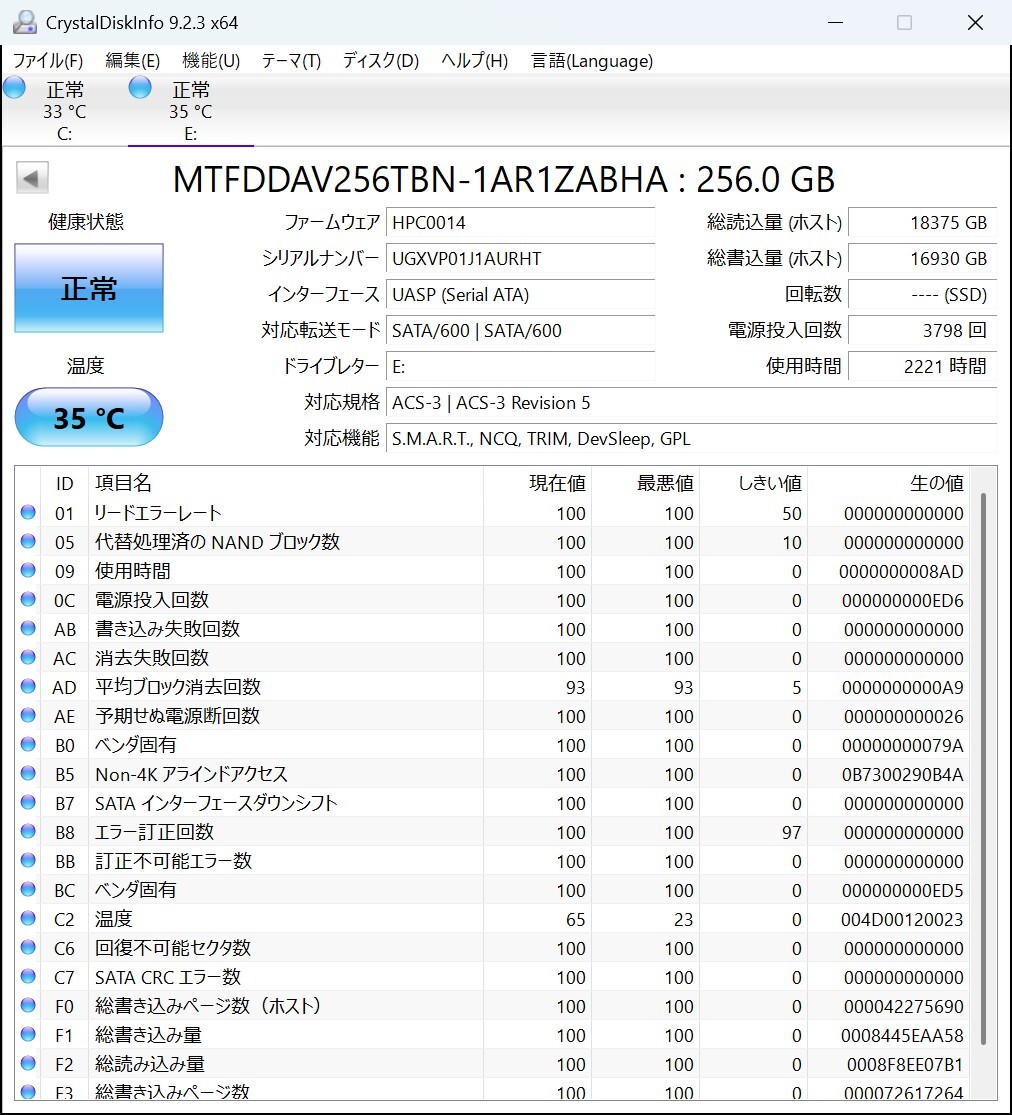The height and width of the screenshot is (1115, 1012).
Task: Click status orb for C6 回復不可能セクタ数 row
Action: click(28, 947)
